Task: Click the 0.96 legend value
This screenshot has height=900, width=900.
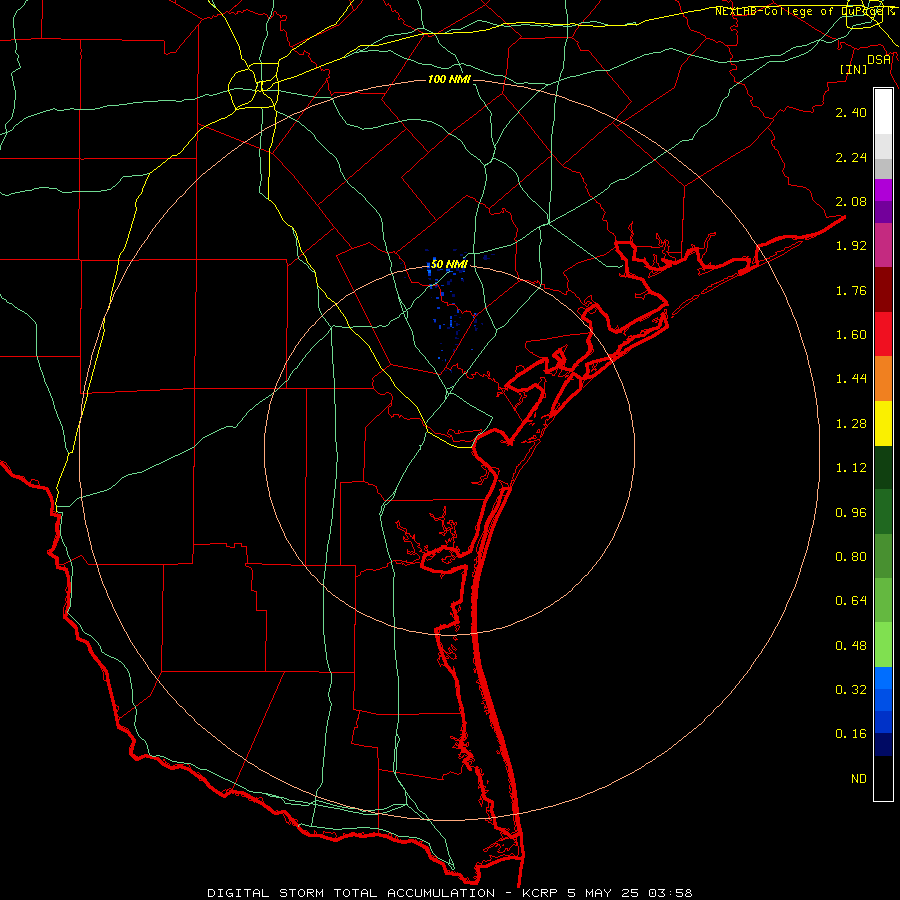Action: (x=851, y=513)
